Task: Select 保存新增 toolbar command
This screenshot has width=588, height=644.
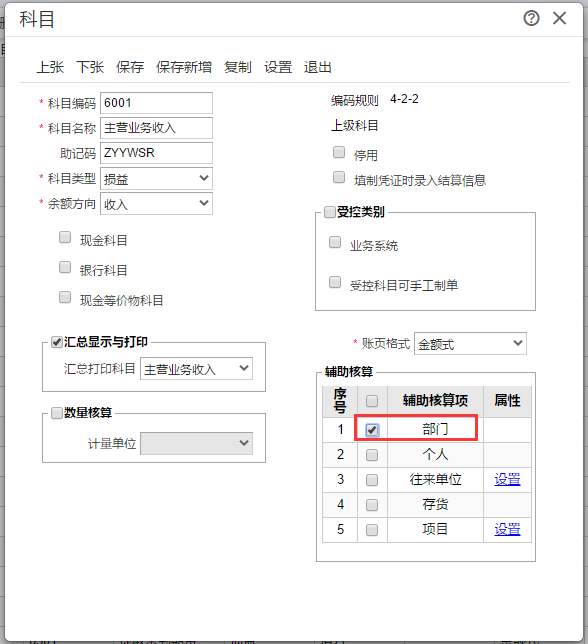Action: (184, 67)
